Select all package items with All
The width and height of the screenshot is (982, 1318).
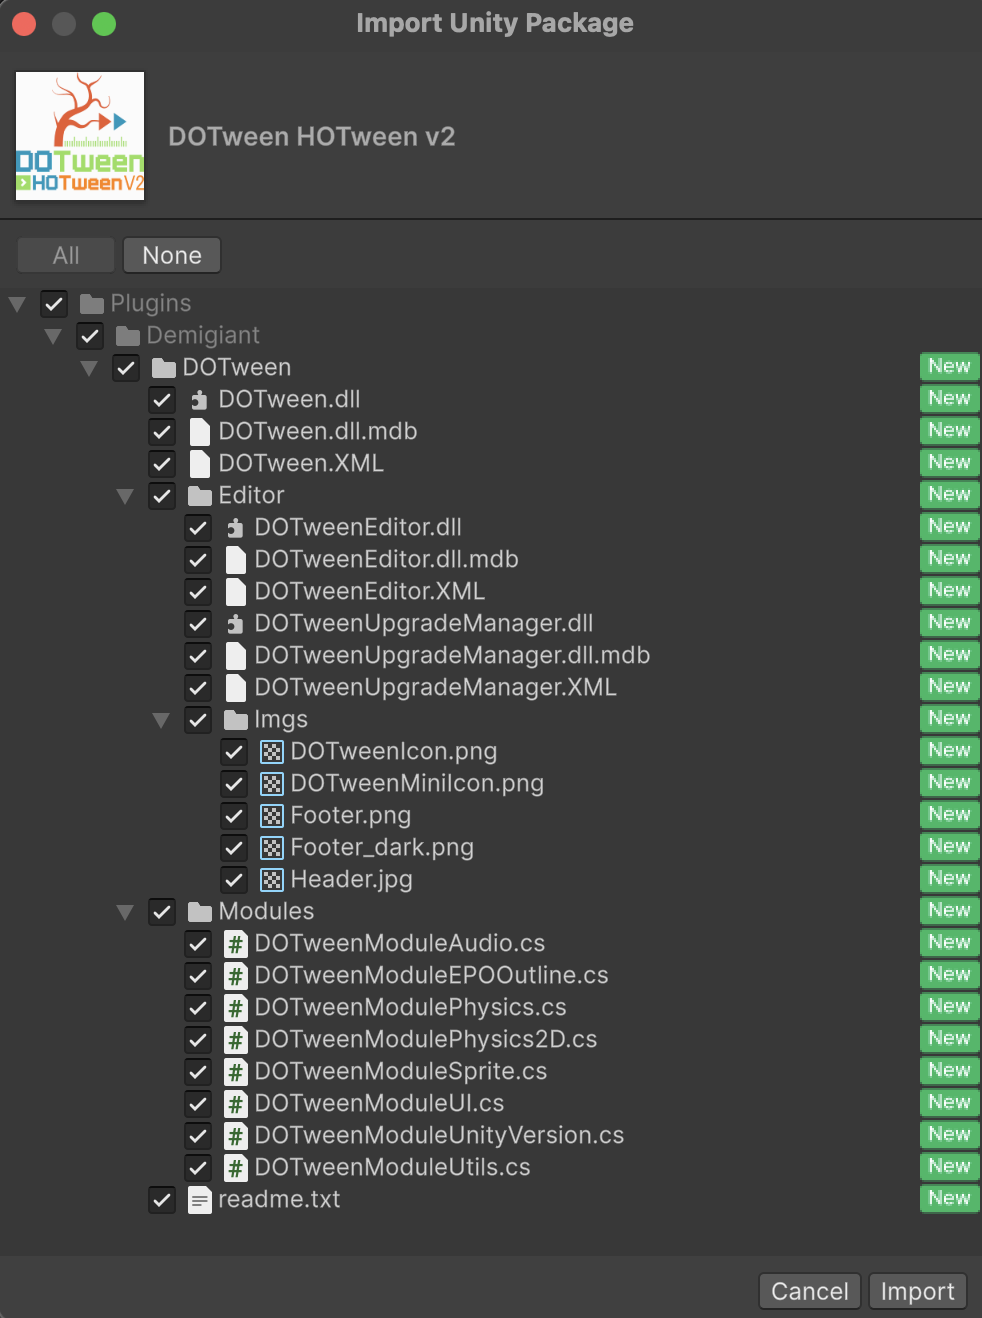click(66, 255)
